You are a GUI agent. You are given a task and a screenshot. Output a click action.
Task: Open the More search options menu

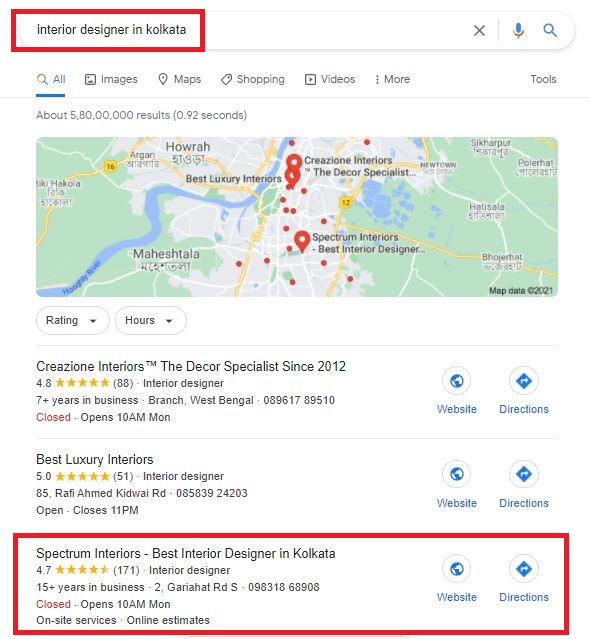click(393, 79)
